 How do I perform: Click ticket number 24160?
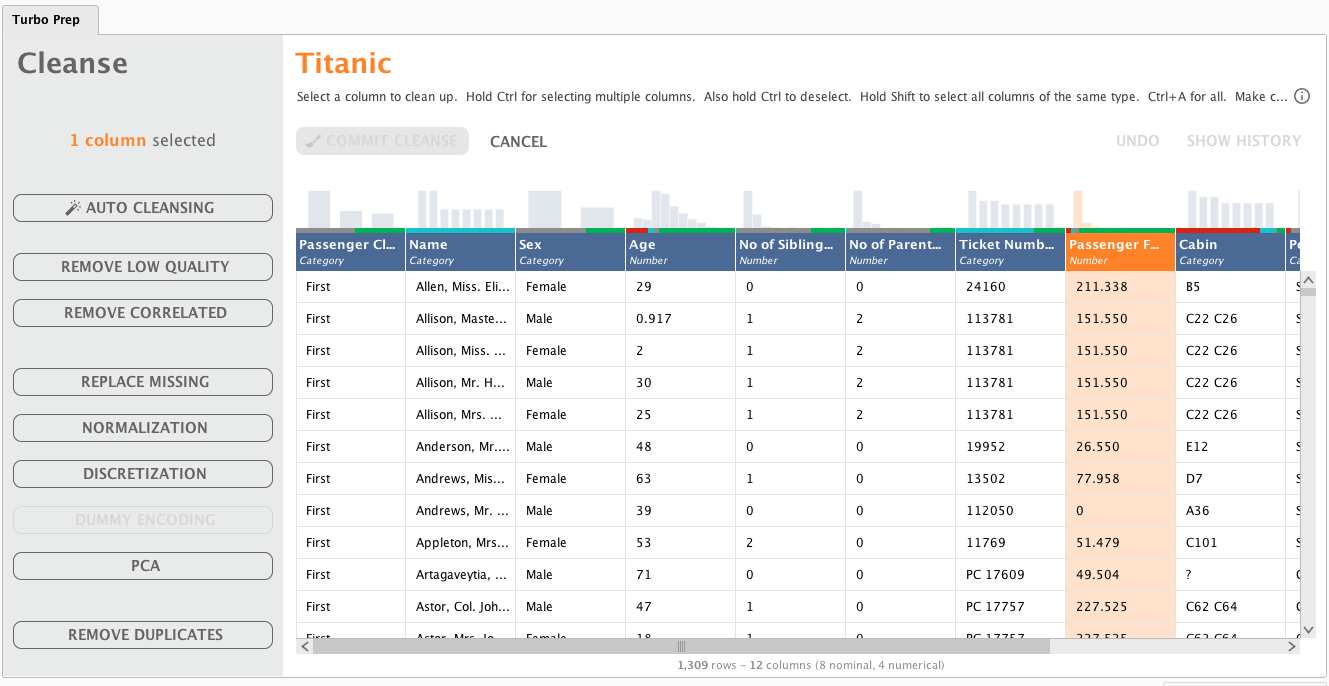tap(1010, 287)
